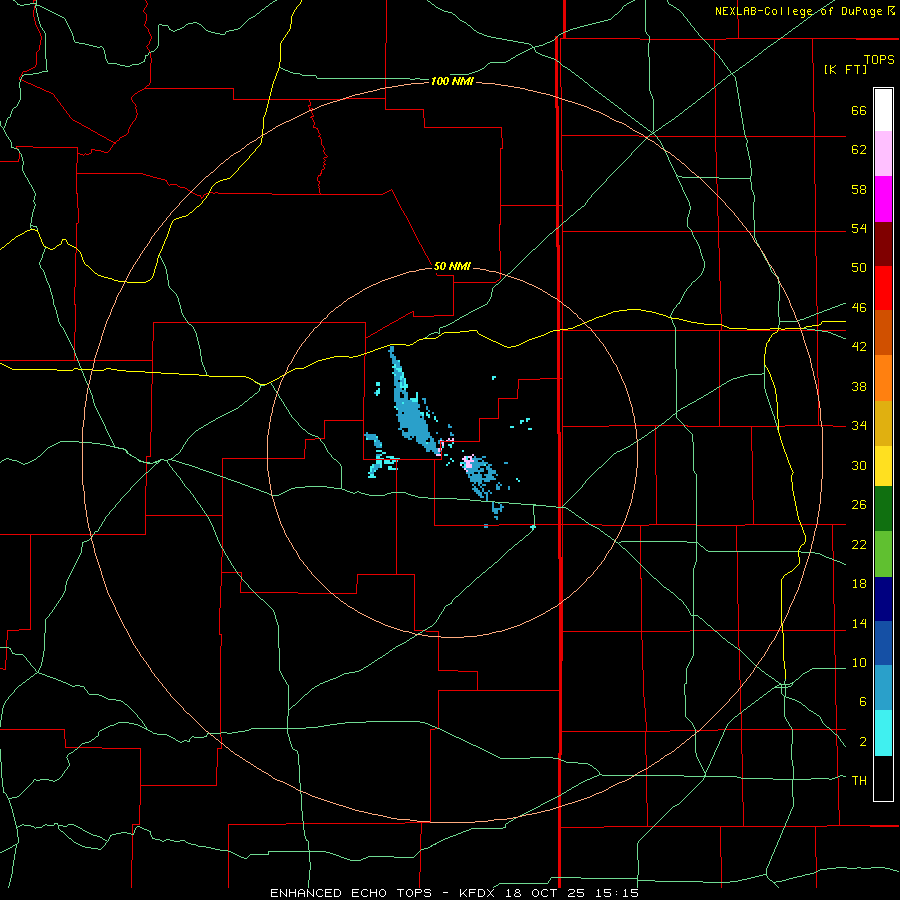Click the 'ENHANCED ECHO TOPS' title text
The height and width of the screenshot is (900, 900).
click(x=351, y=893)
